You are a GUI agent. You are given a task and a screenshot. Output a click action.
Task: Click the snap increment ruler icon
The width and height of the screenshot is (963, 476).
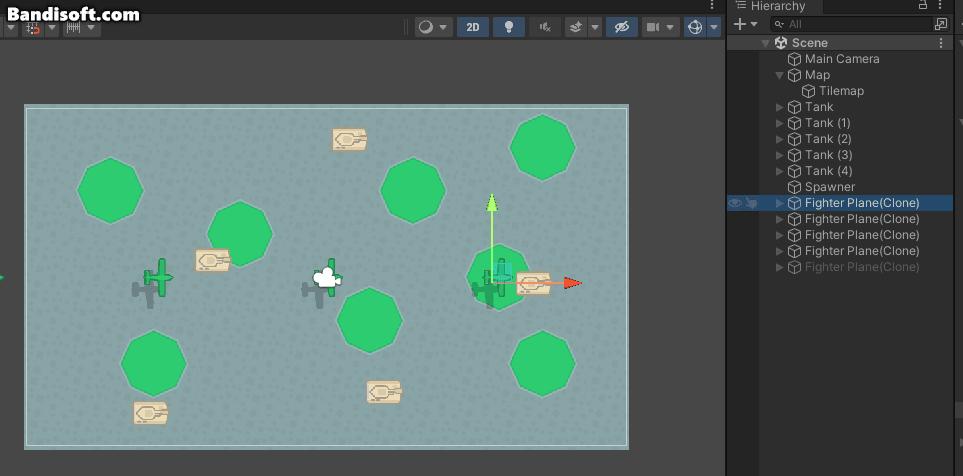[74, 28]
